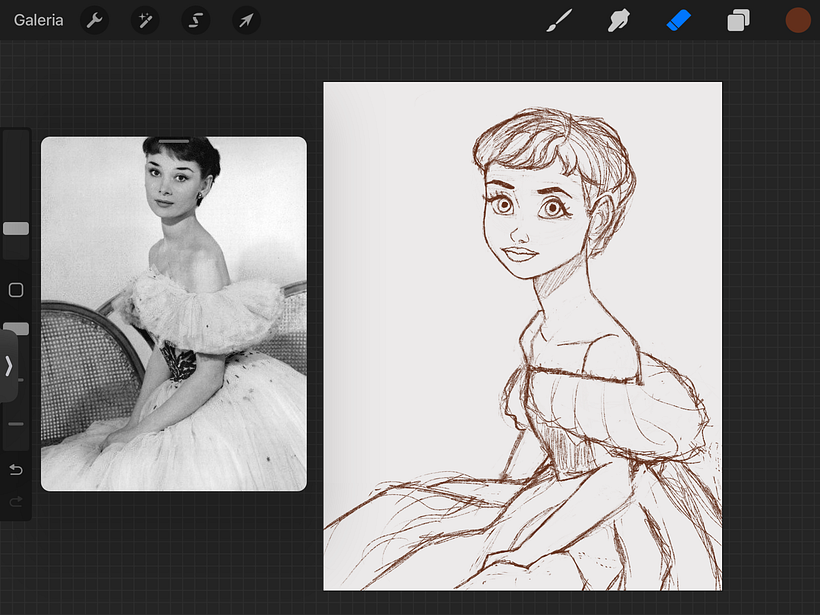Grab the reference window top handle bar

pyautogui.click(x=174, y=141)
